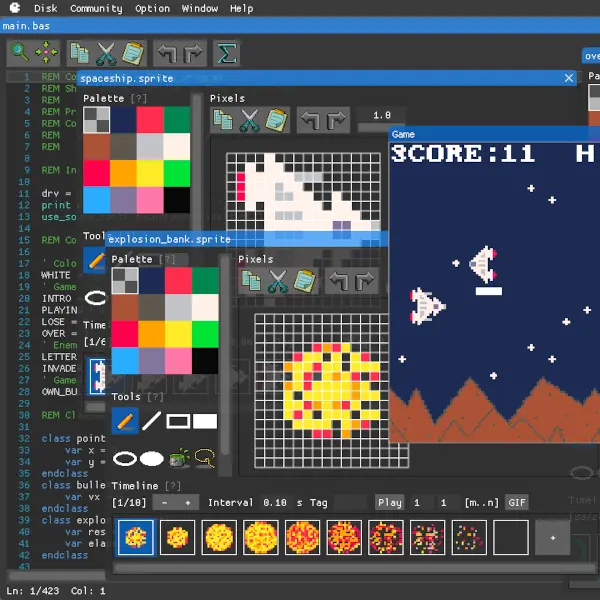Select the Pencil tool in explosion_bank Tools

pos(125,421)
